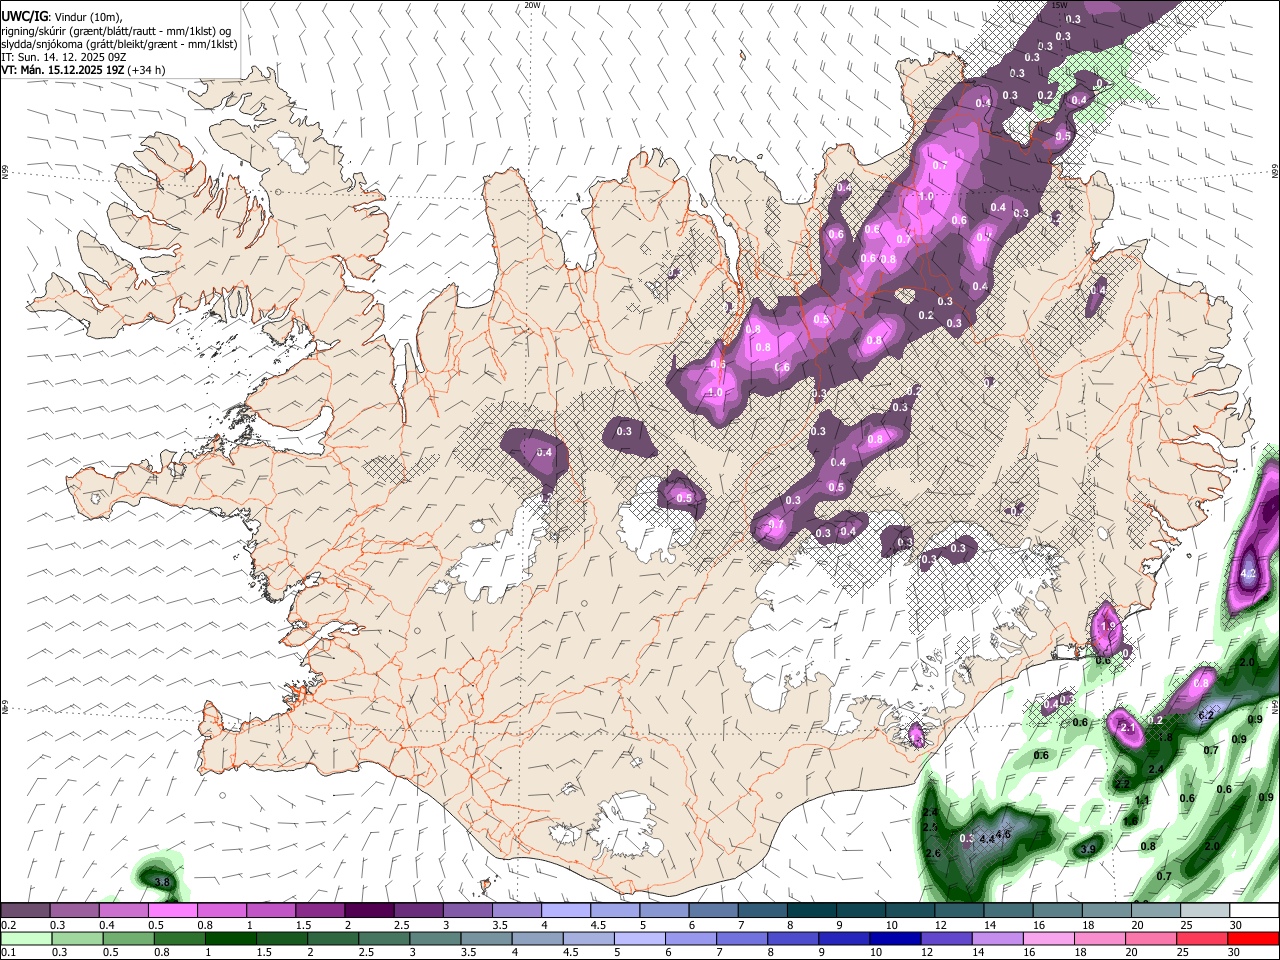Screen dimensions: 1280x960
Task: Click the 2.1 precipitation value offshore southeast
Action: pos(1128,728)
